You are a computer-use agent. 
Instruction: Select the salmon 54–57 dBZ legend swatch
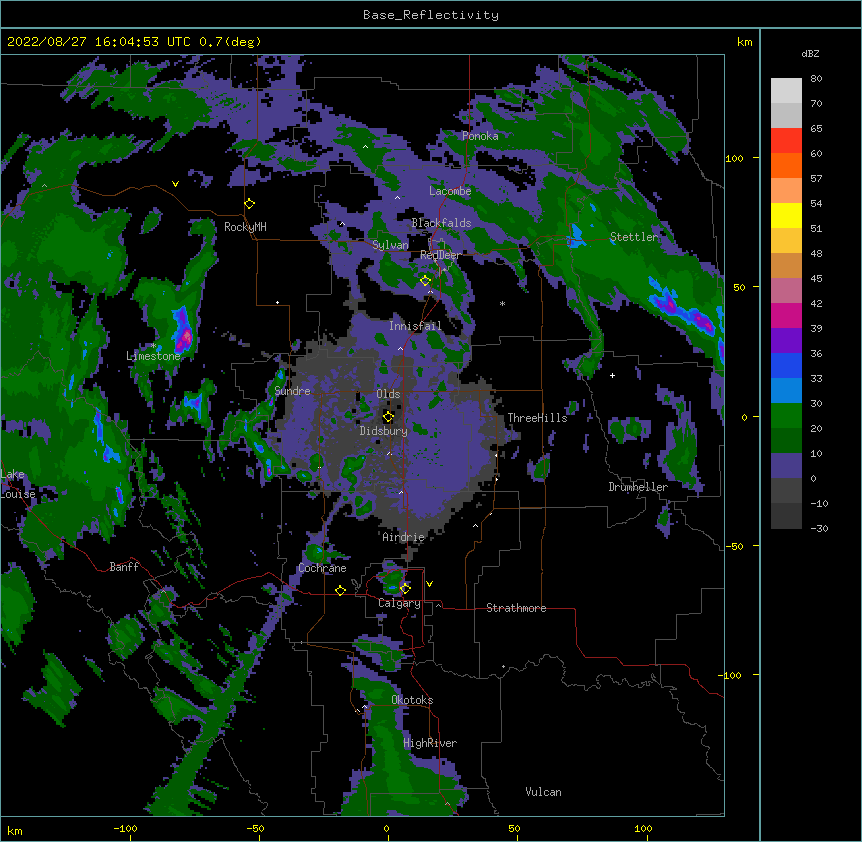coord(786,191)
